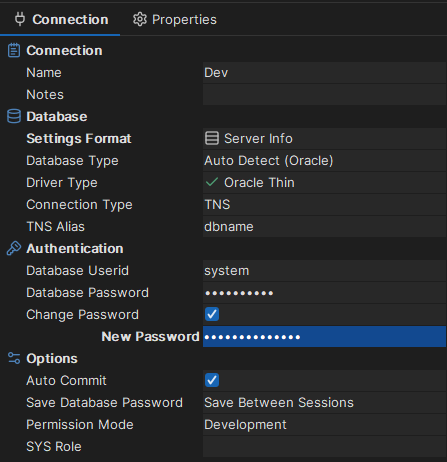Click the gear icon on Properties tab
Screen dimensions: 447x462
coord(140,19)
